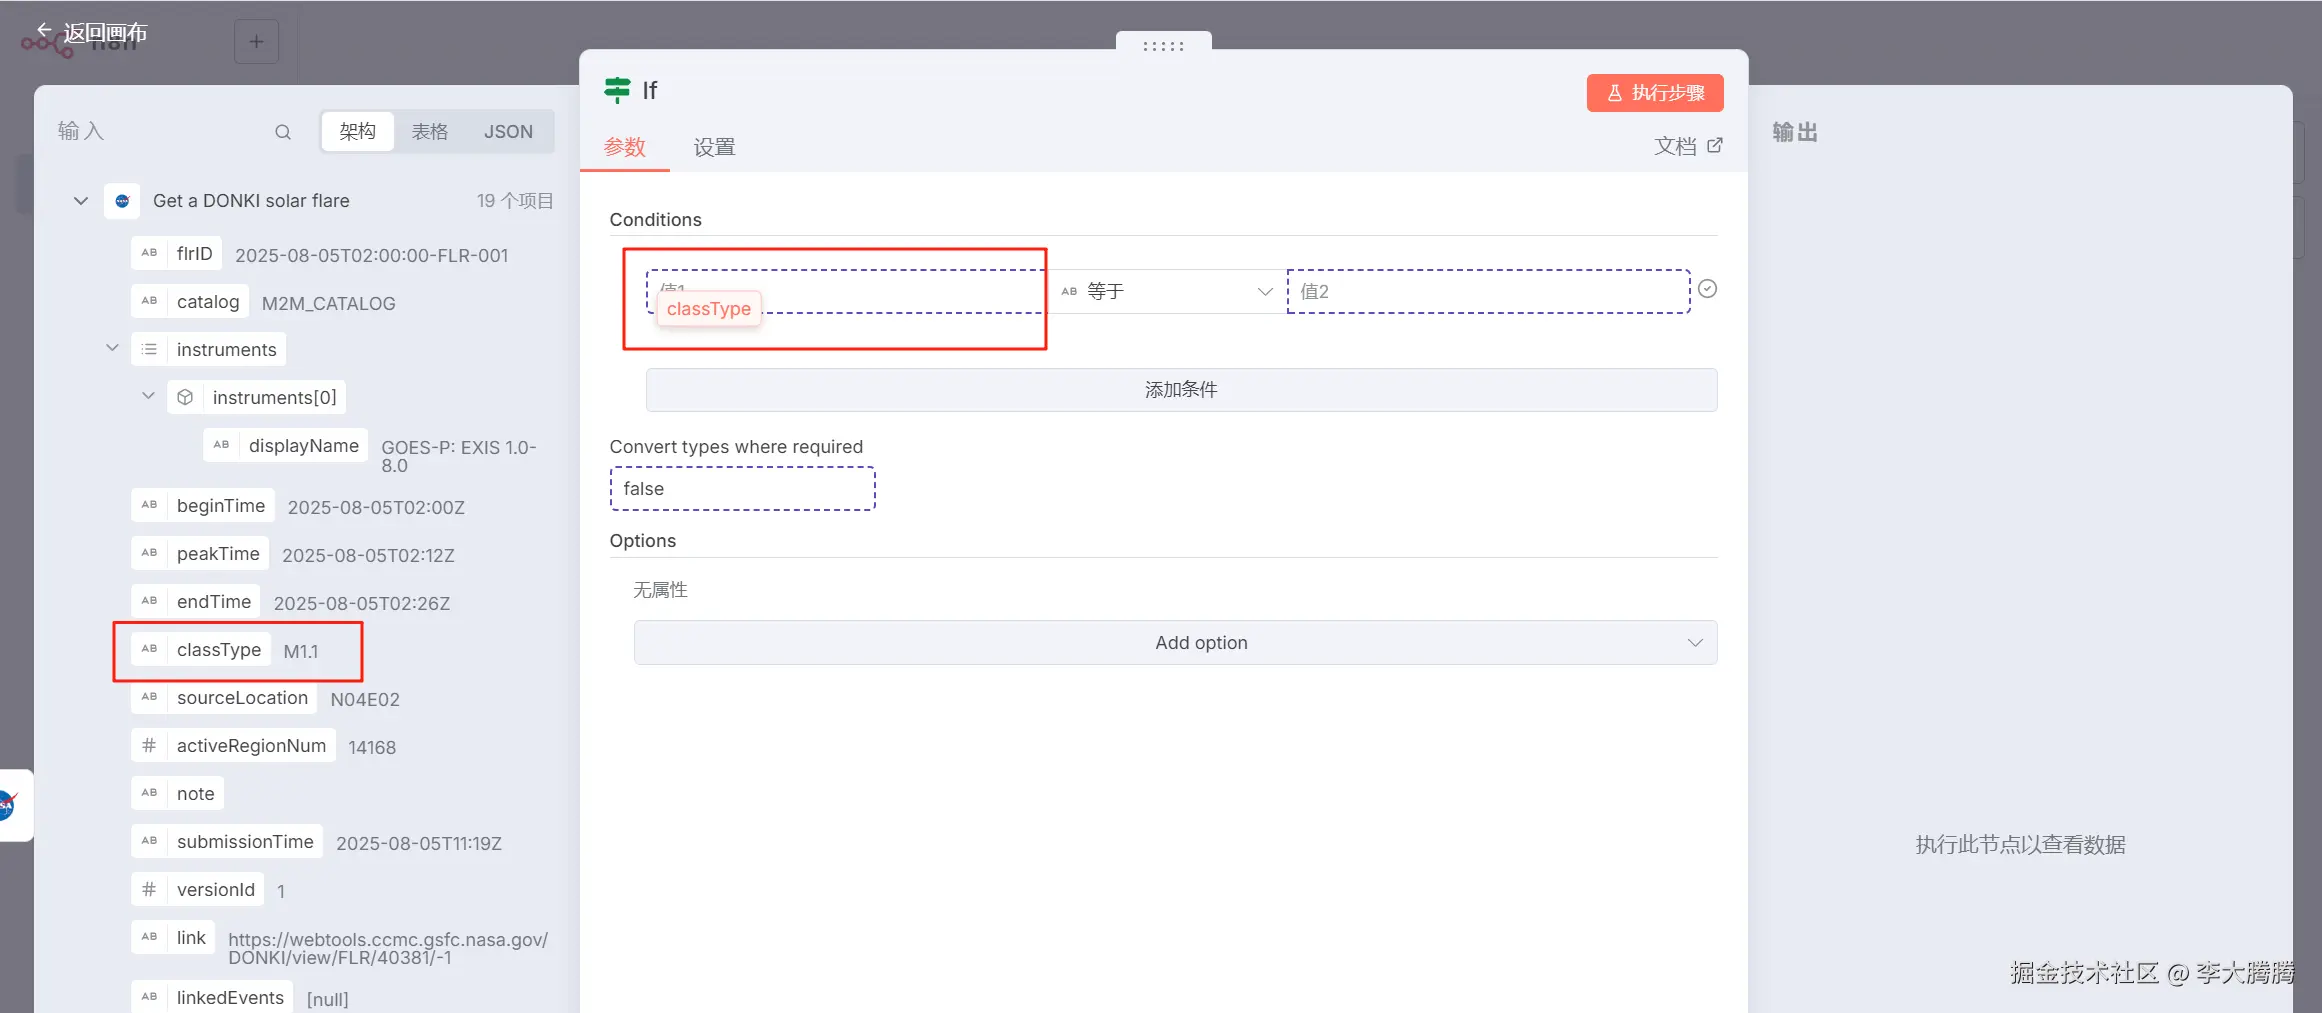Viewport: 2322px width, 1013px height.
Task: Click the list icon beside instruments
Action: 149,350
